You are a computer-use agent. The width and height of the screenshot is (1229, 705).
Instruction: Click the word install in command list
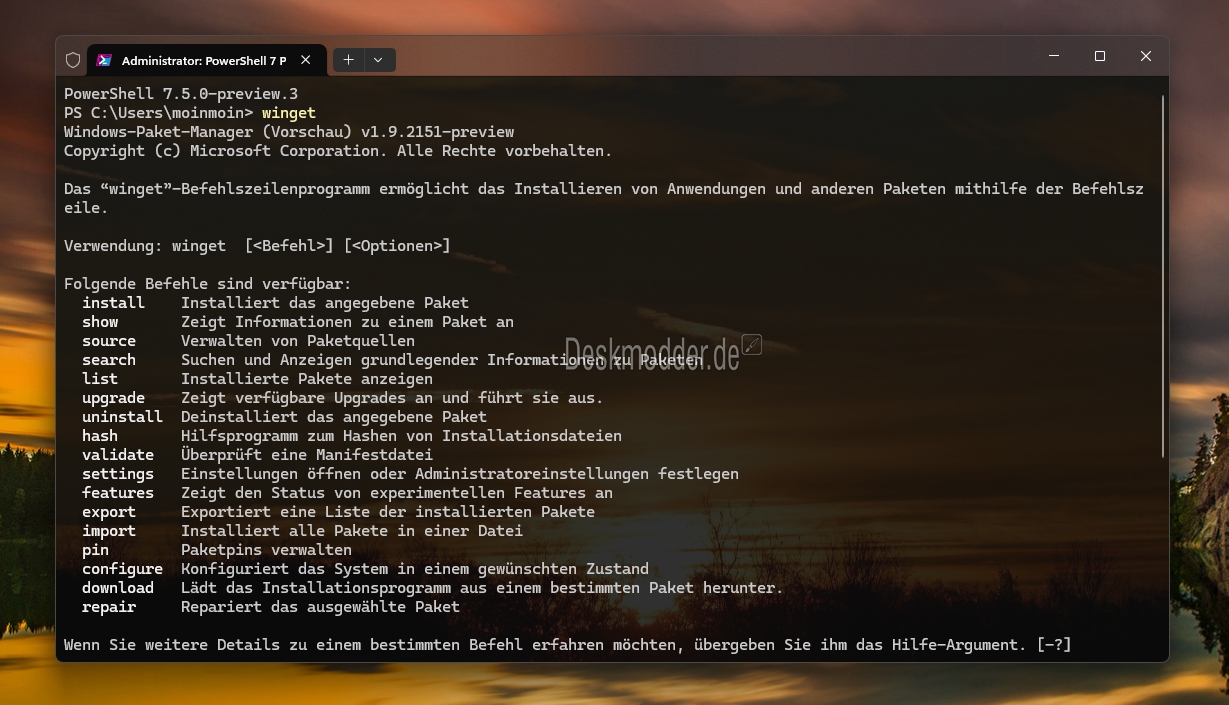(x=113, y=303)
